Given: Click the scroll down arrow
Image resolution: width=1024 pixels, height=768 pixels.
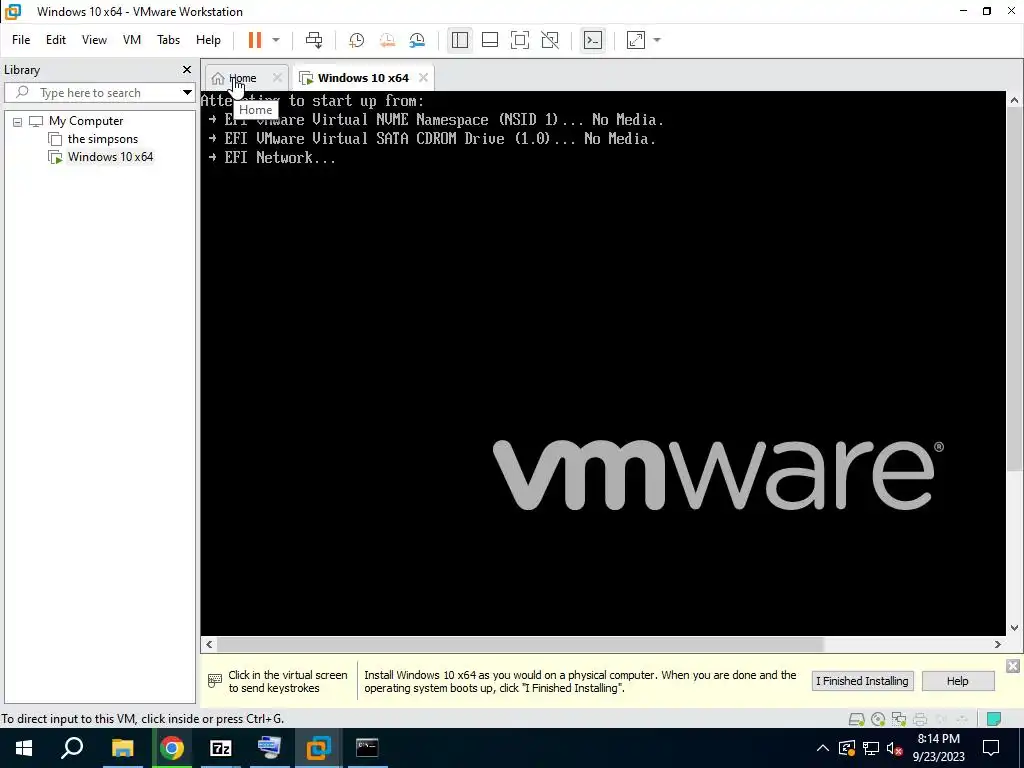Looking at the screenshot, I should [x=1014, y=628].
